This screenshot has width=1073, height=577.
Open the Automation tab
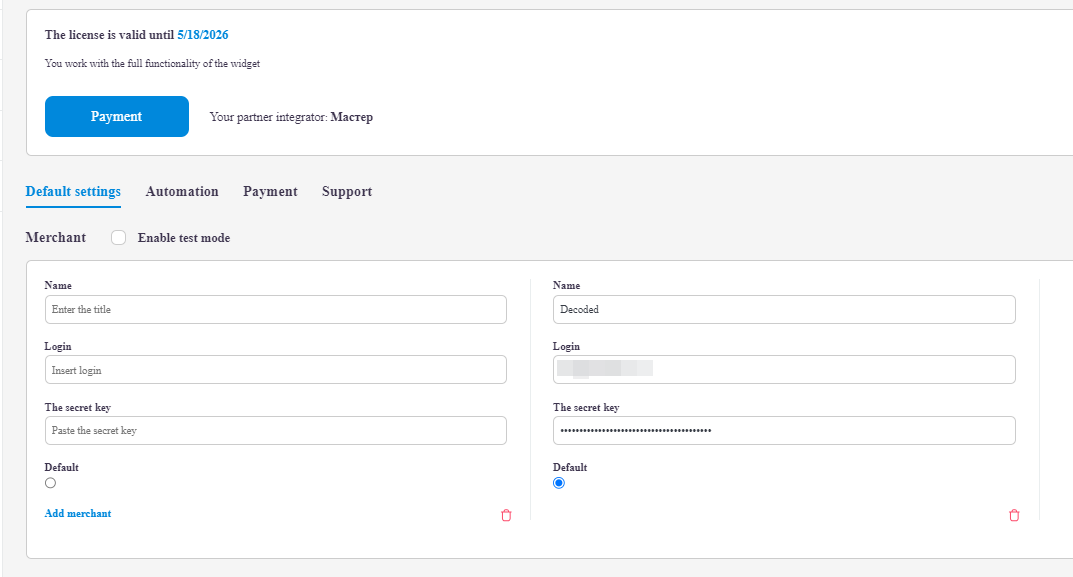pyautogui.click(x=182, y=192)
